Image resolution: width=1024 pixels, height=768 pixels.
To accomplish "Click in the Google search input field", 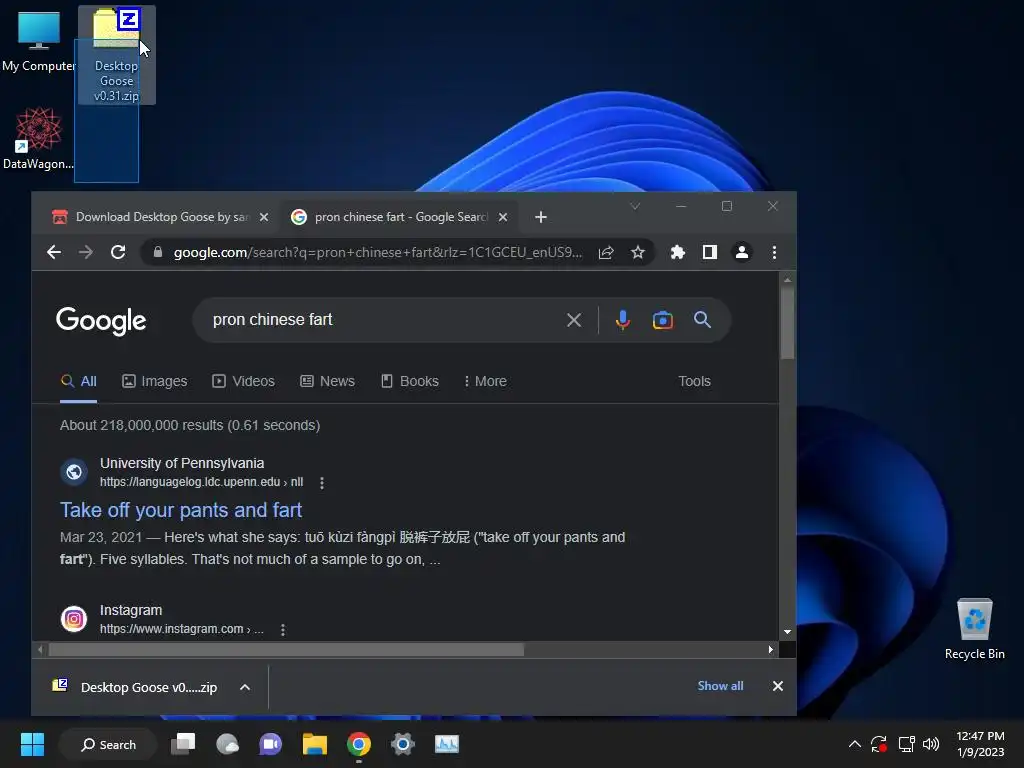I will [385, 320].
